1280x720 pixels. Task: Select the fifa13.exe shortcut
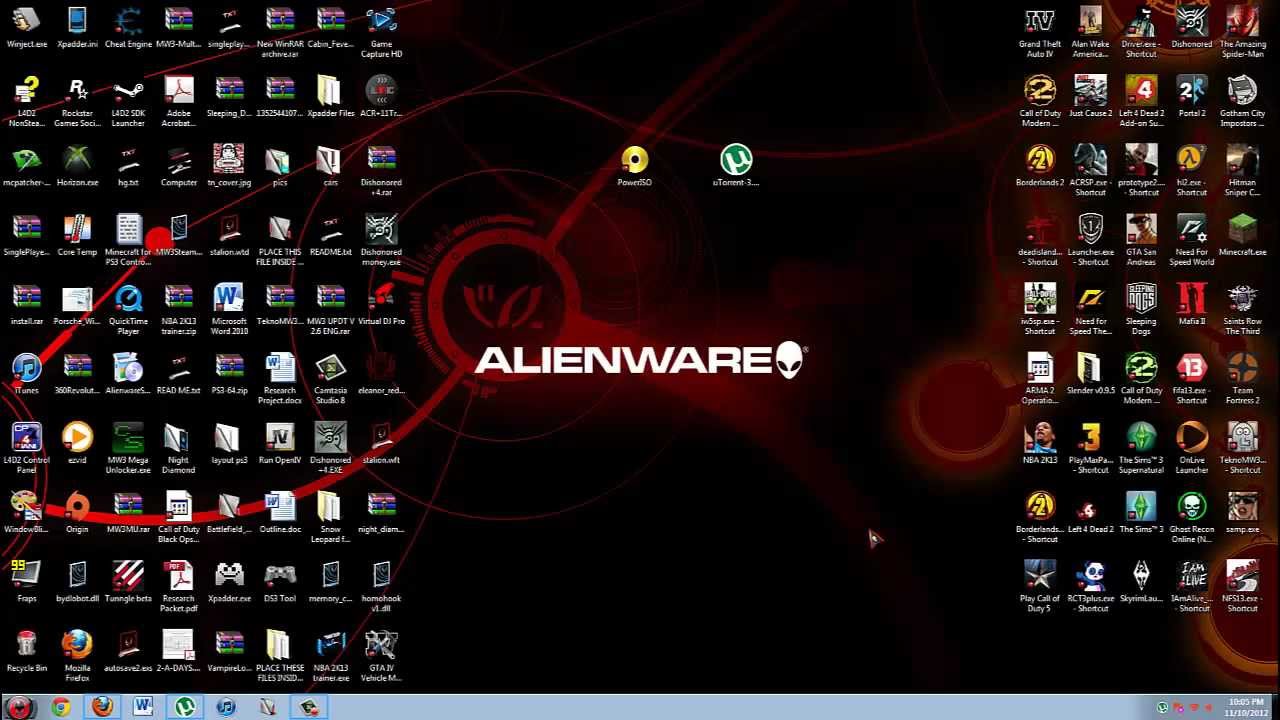(1191, 378)
